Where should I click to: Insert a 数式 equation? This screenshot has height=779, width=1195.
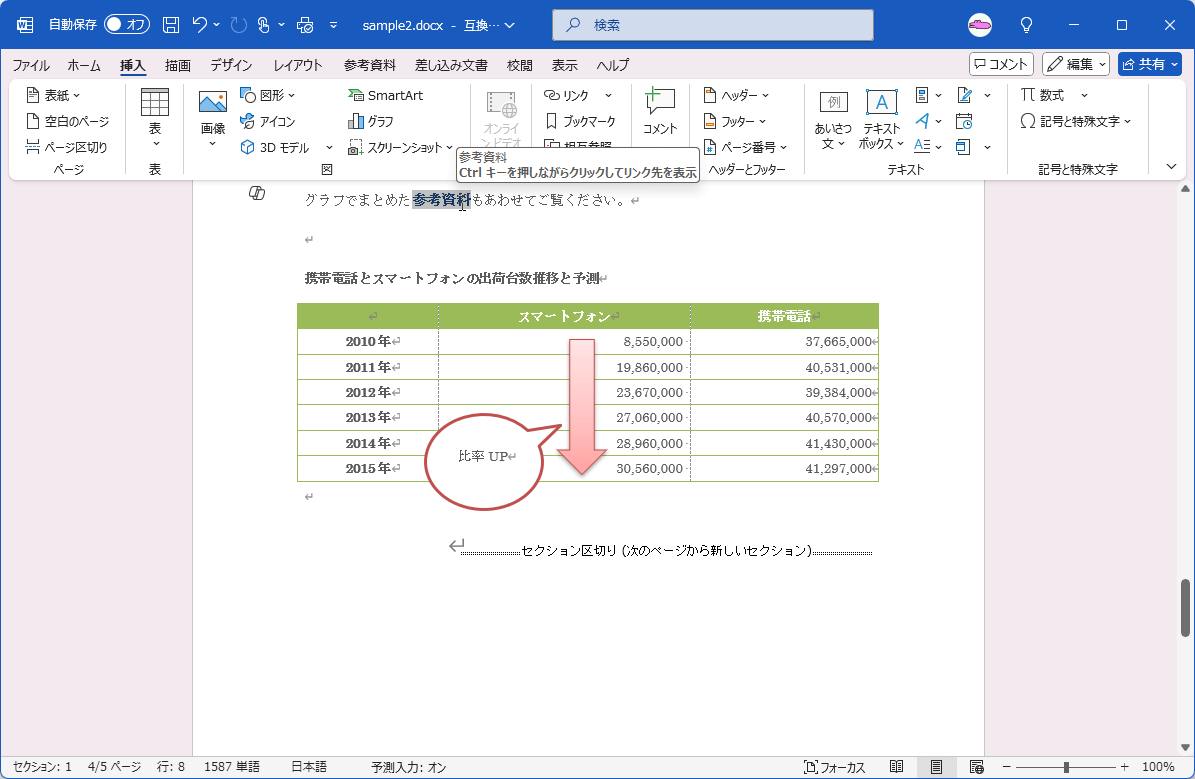point(1043,95)
